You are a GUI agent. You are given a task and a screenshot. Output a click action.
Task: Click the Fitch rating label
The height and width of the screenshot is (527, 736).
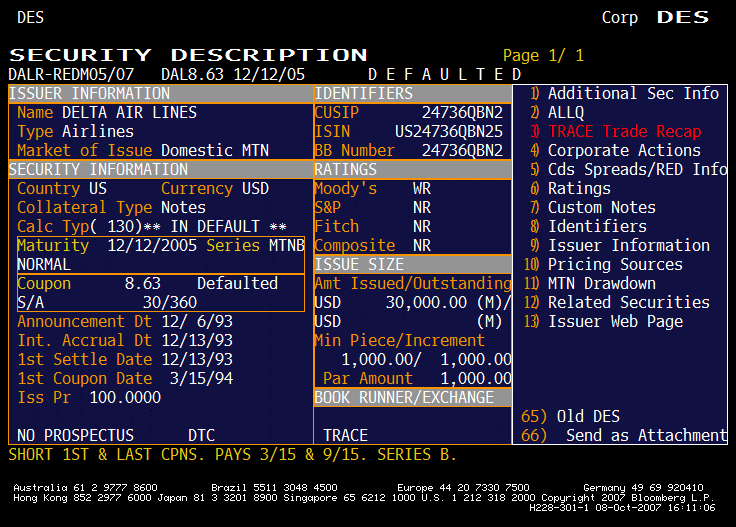point(337,227)
